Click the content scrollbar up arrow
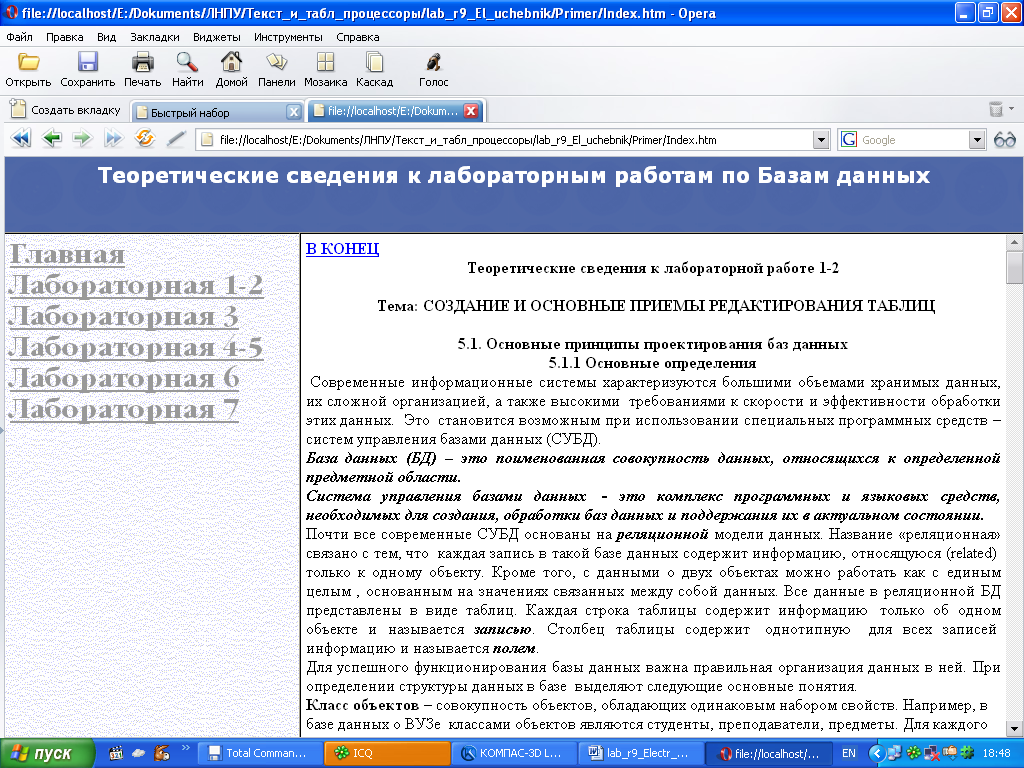Screen dimensions: 1024x768 click(x=1014, y=242)
